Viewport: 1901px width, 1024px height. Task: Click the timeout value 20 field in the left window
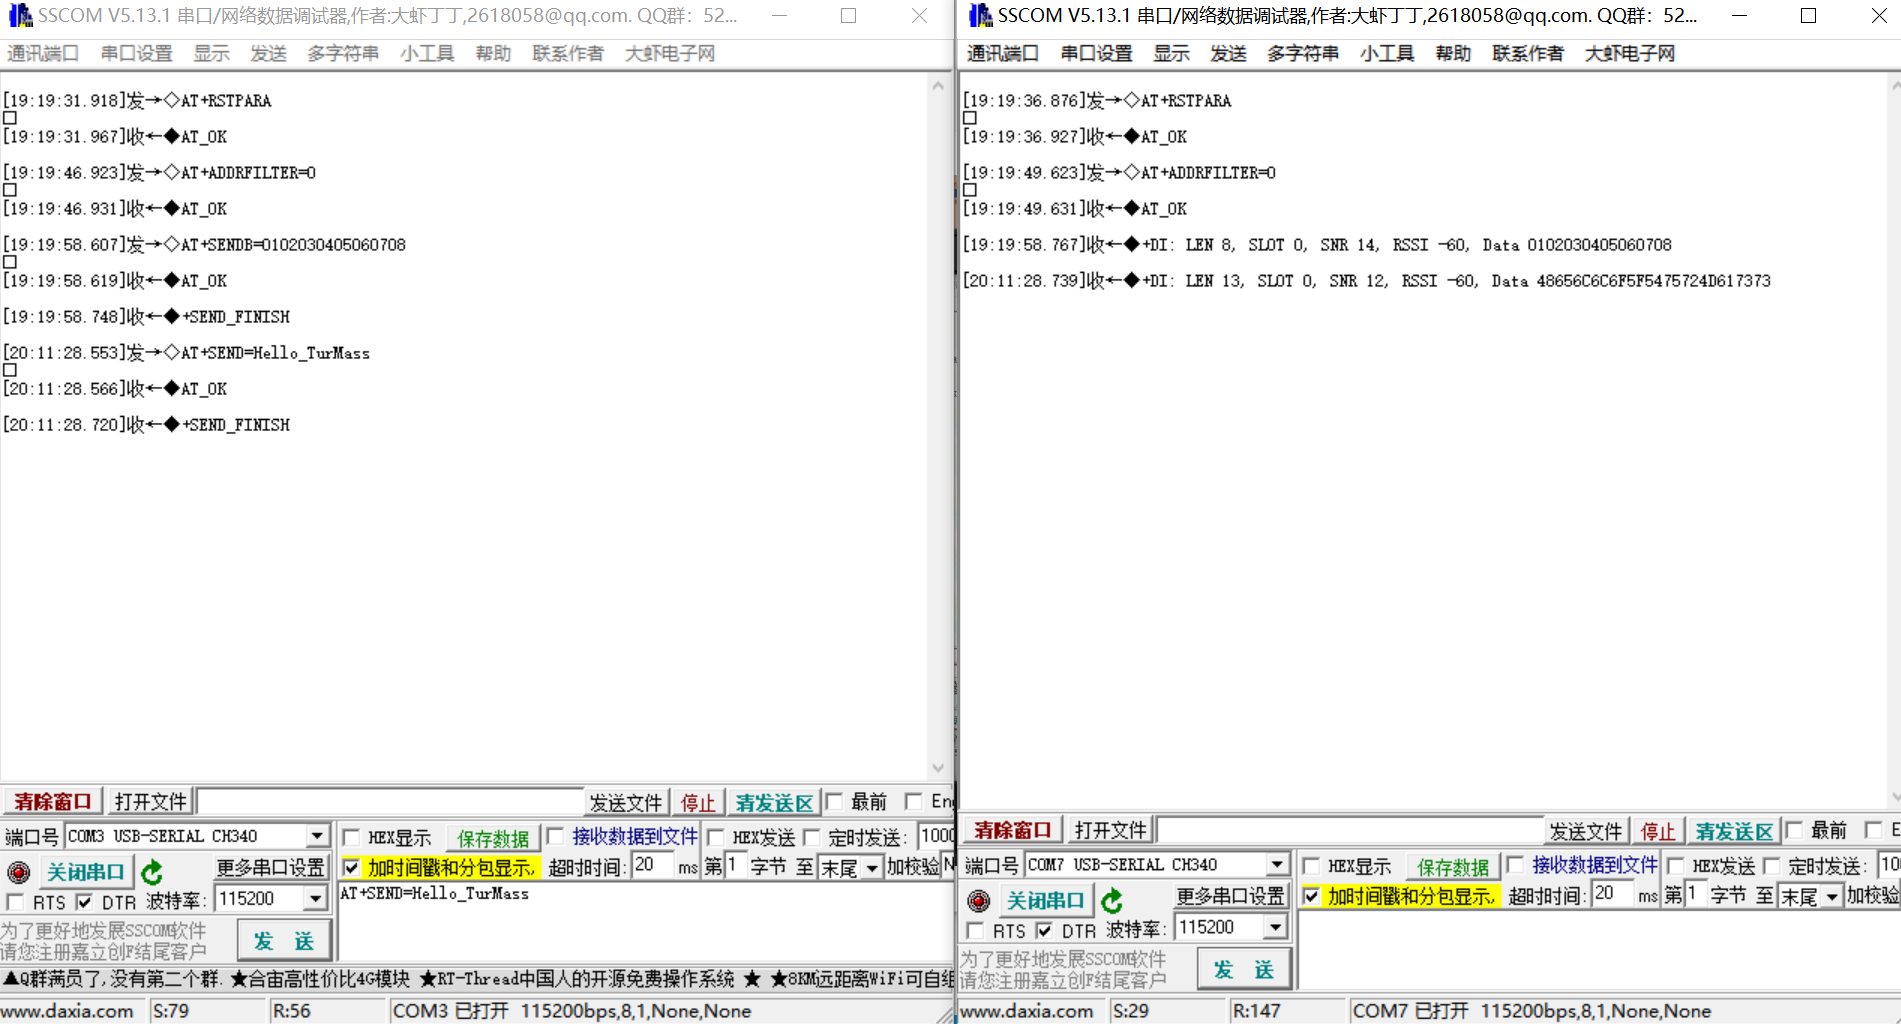pyautogui.click(x=653, y=866)
